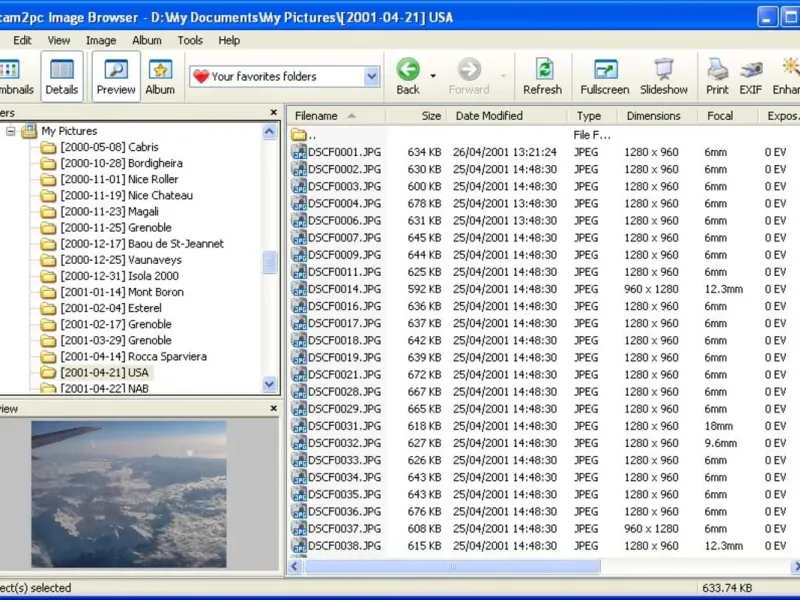Image resolution: width=800 pixels, height=600 pixels.
Task: Open the Image menu
Action: click(x=101, y=41)
